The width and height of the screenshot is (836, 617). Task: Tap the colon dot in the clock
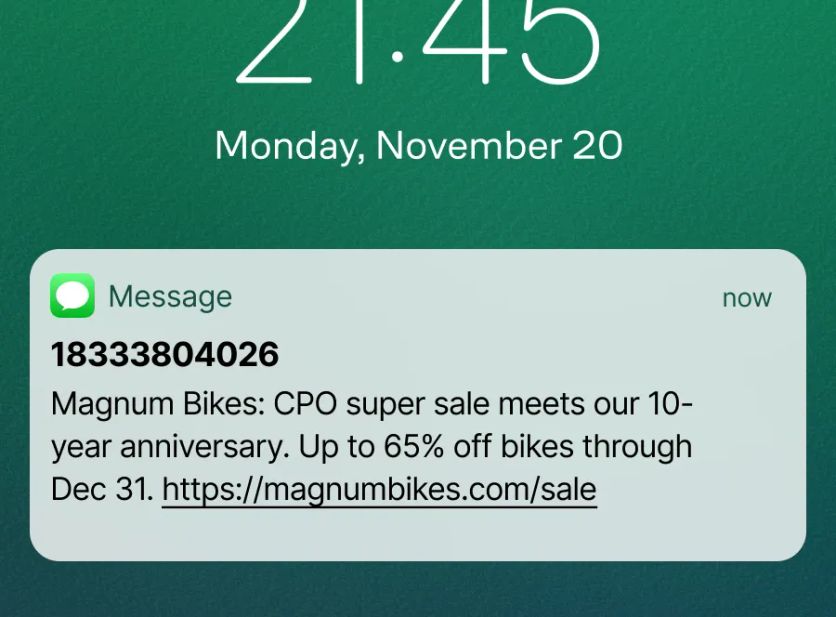397,57
